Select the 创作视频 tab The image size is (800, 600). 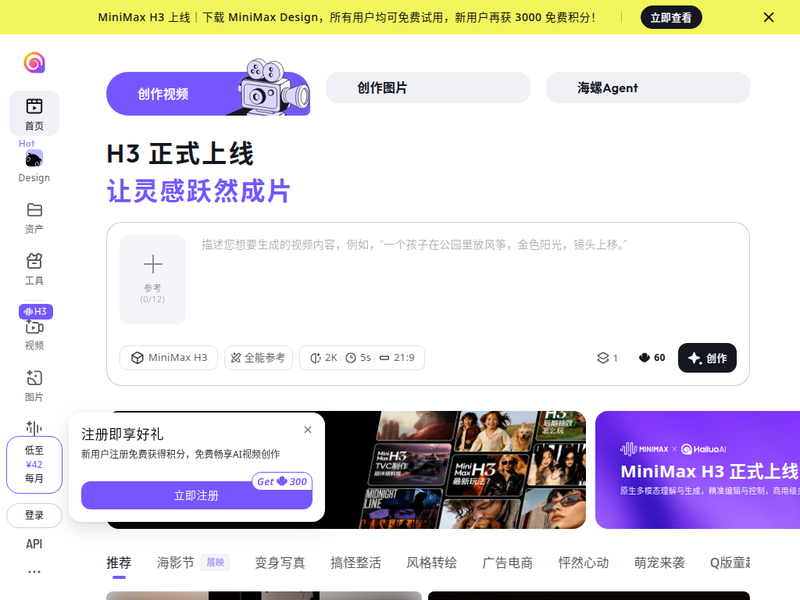tap(208, 94)
